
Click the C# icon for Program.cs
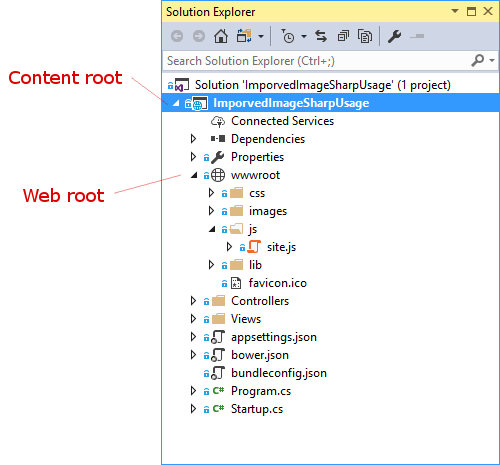pos(218,390)
